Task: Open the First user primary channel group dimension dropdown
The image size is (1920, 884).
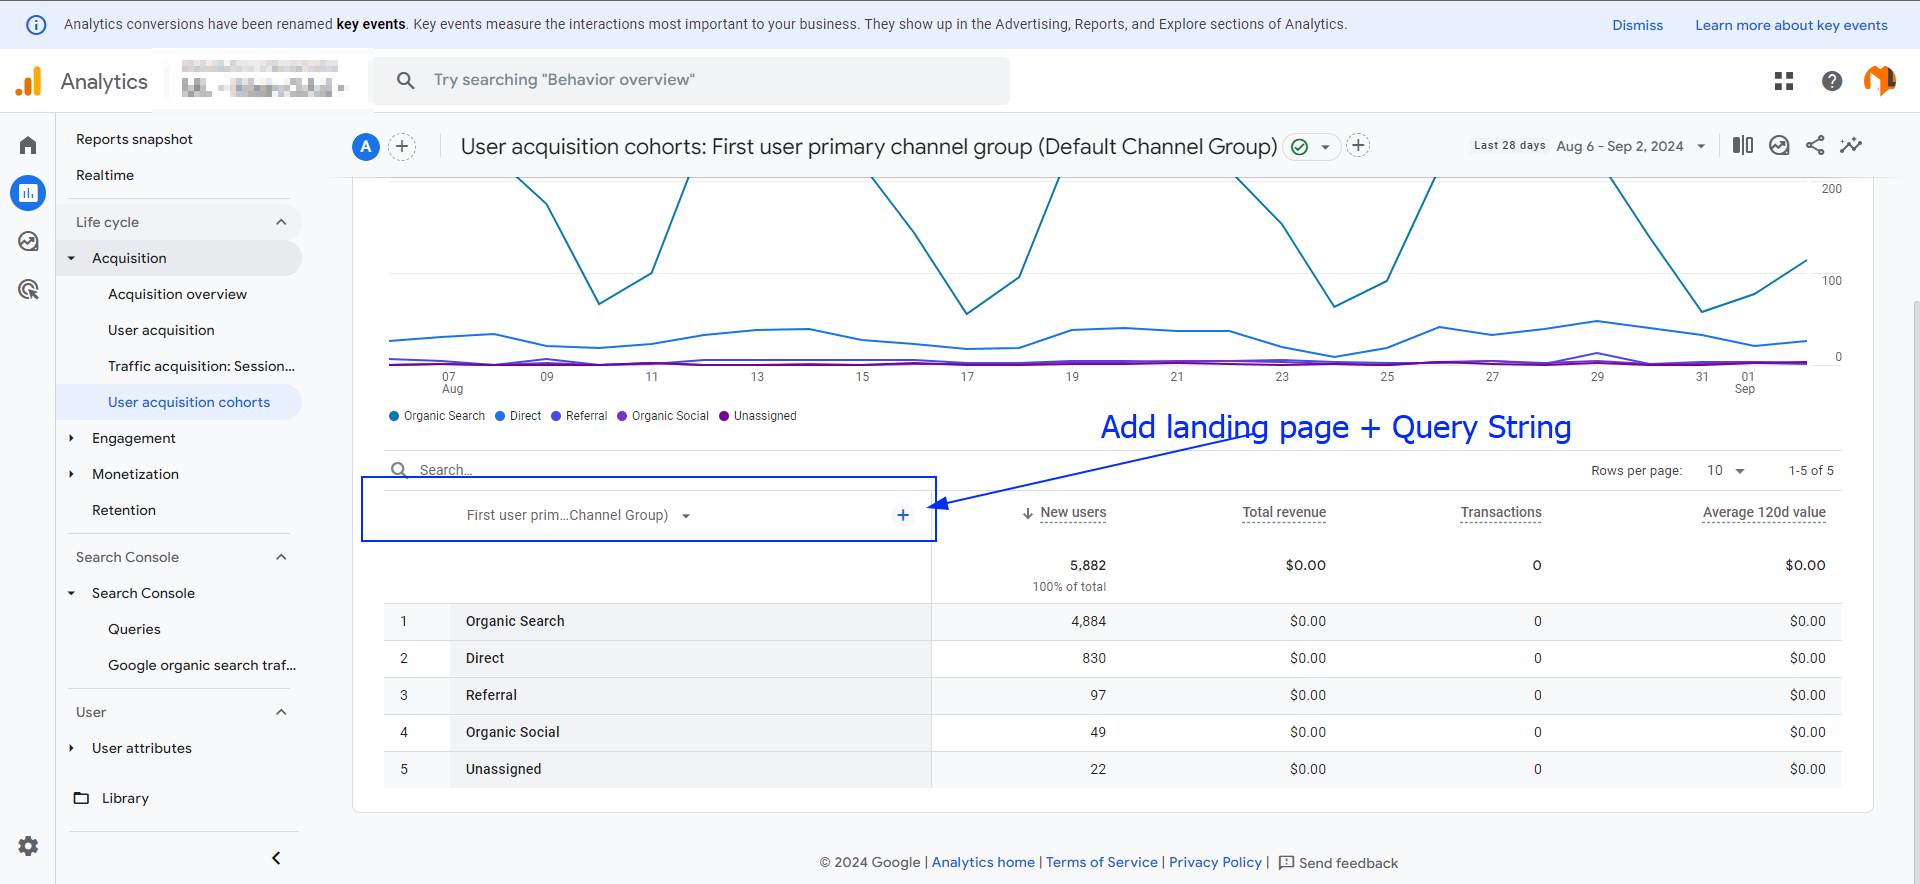Action: point(579,515)
